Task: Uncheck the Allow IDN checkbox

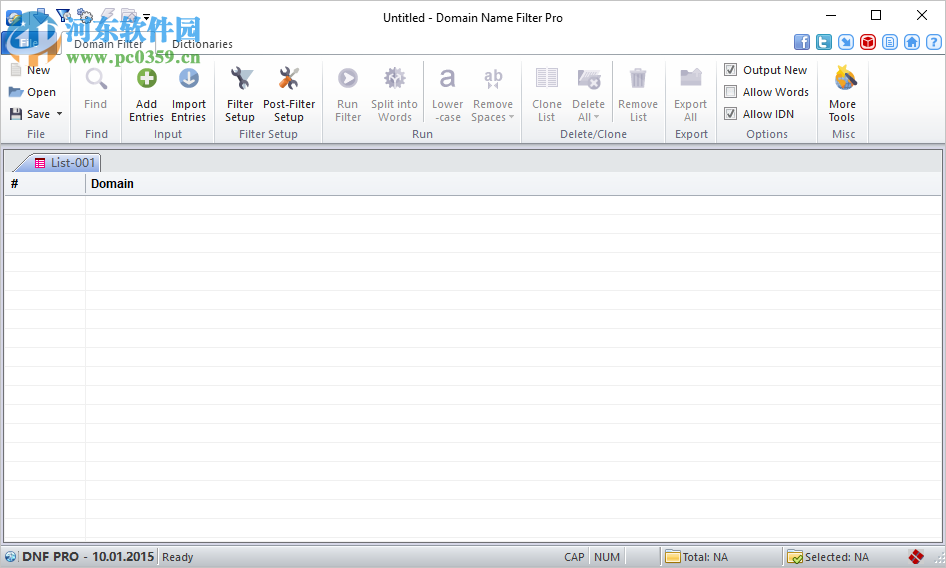Action: click(x=730, y=113)
